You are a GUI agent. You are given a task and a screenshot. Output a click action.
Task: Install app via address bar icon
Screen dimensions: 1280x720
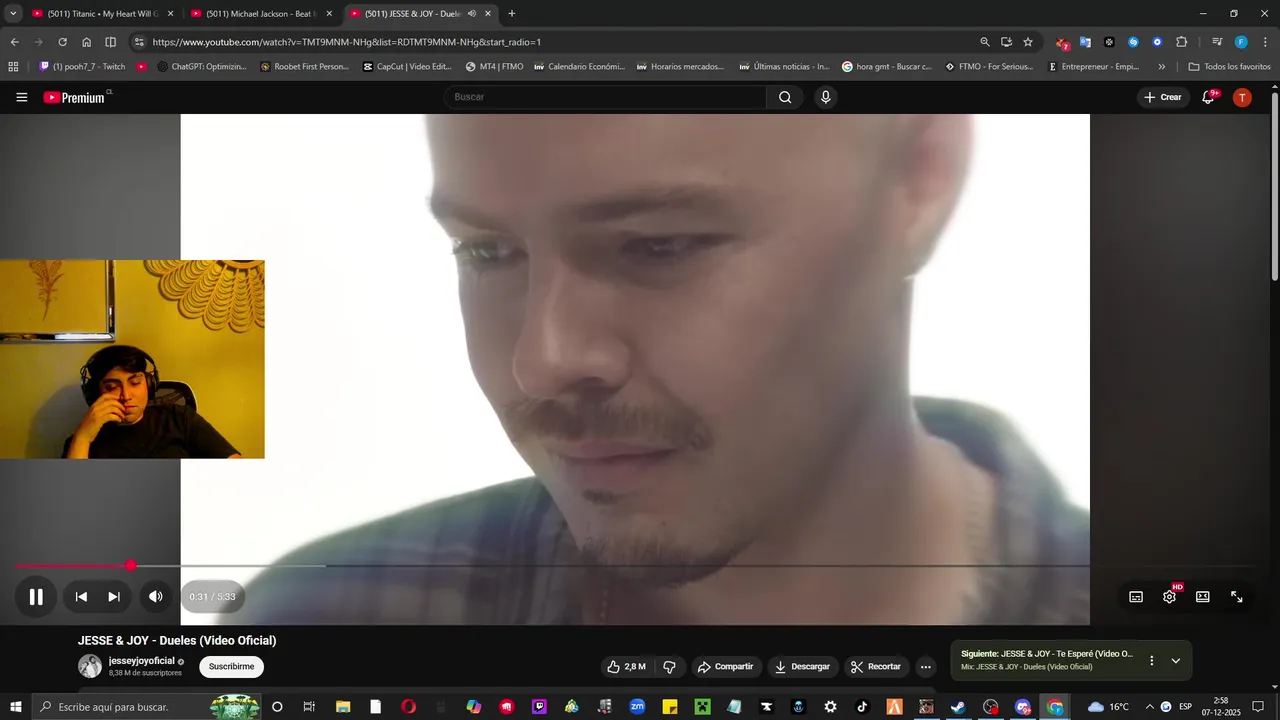(x=1006, y=42)
